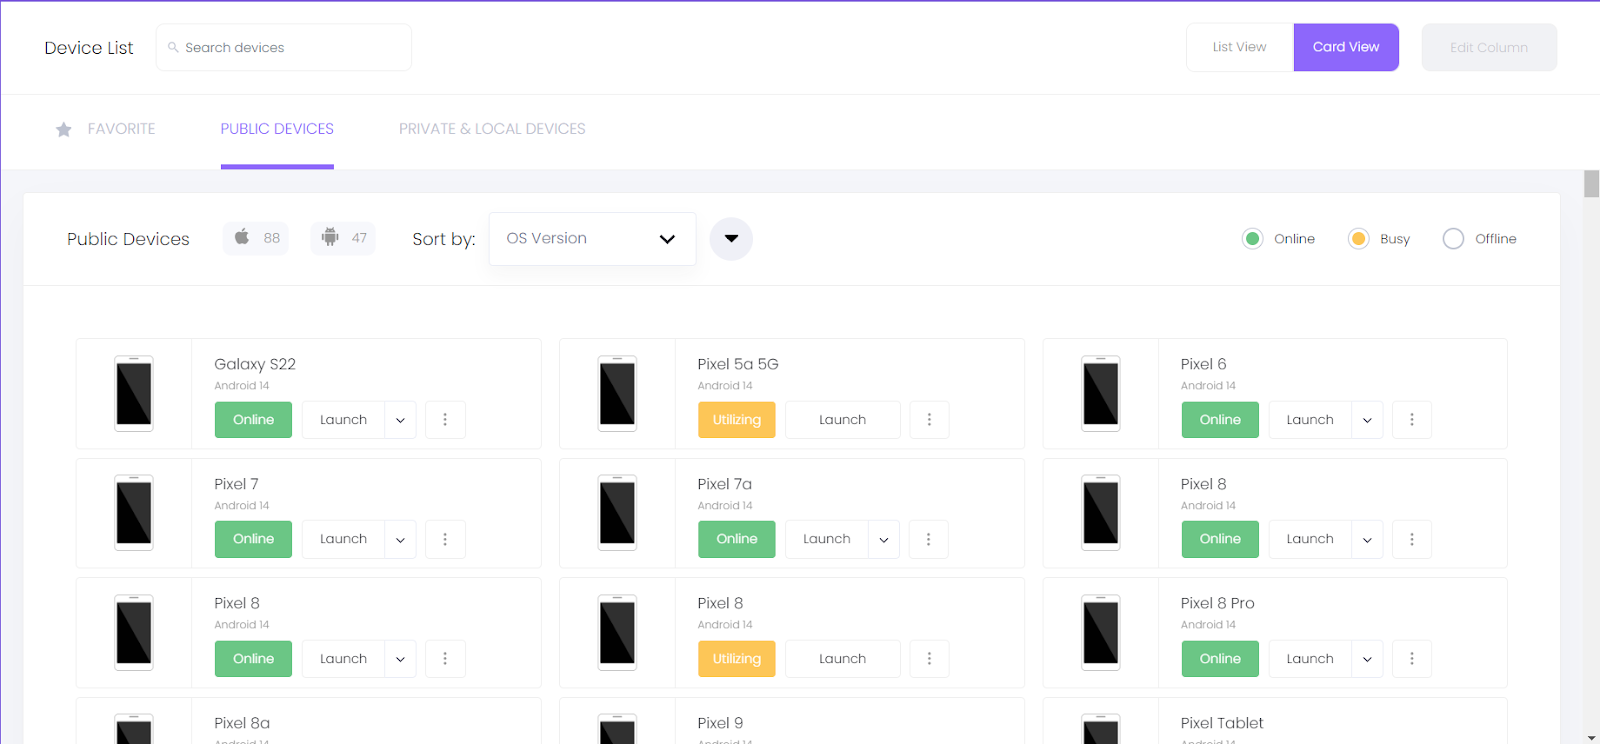Viewport: 1600px width, 744px height.
Task: Expand launch options arrow for Galaxy S22
Action: (400, 420)
